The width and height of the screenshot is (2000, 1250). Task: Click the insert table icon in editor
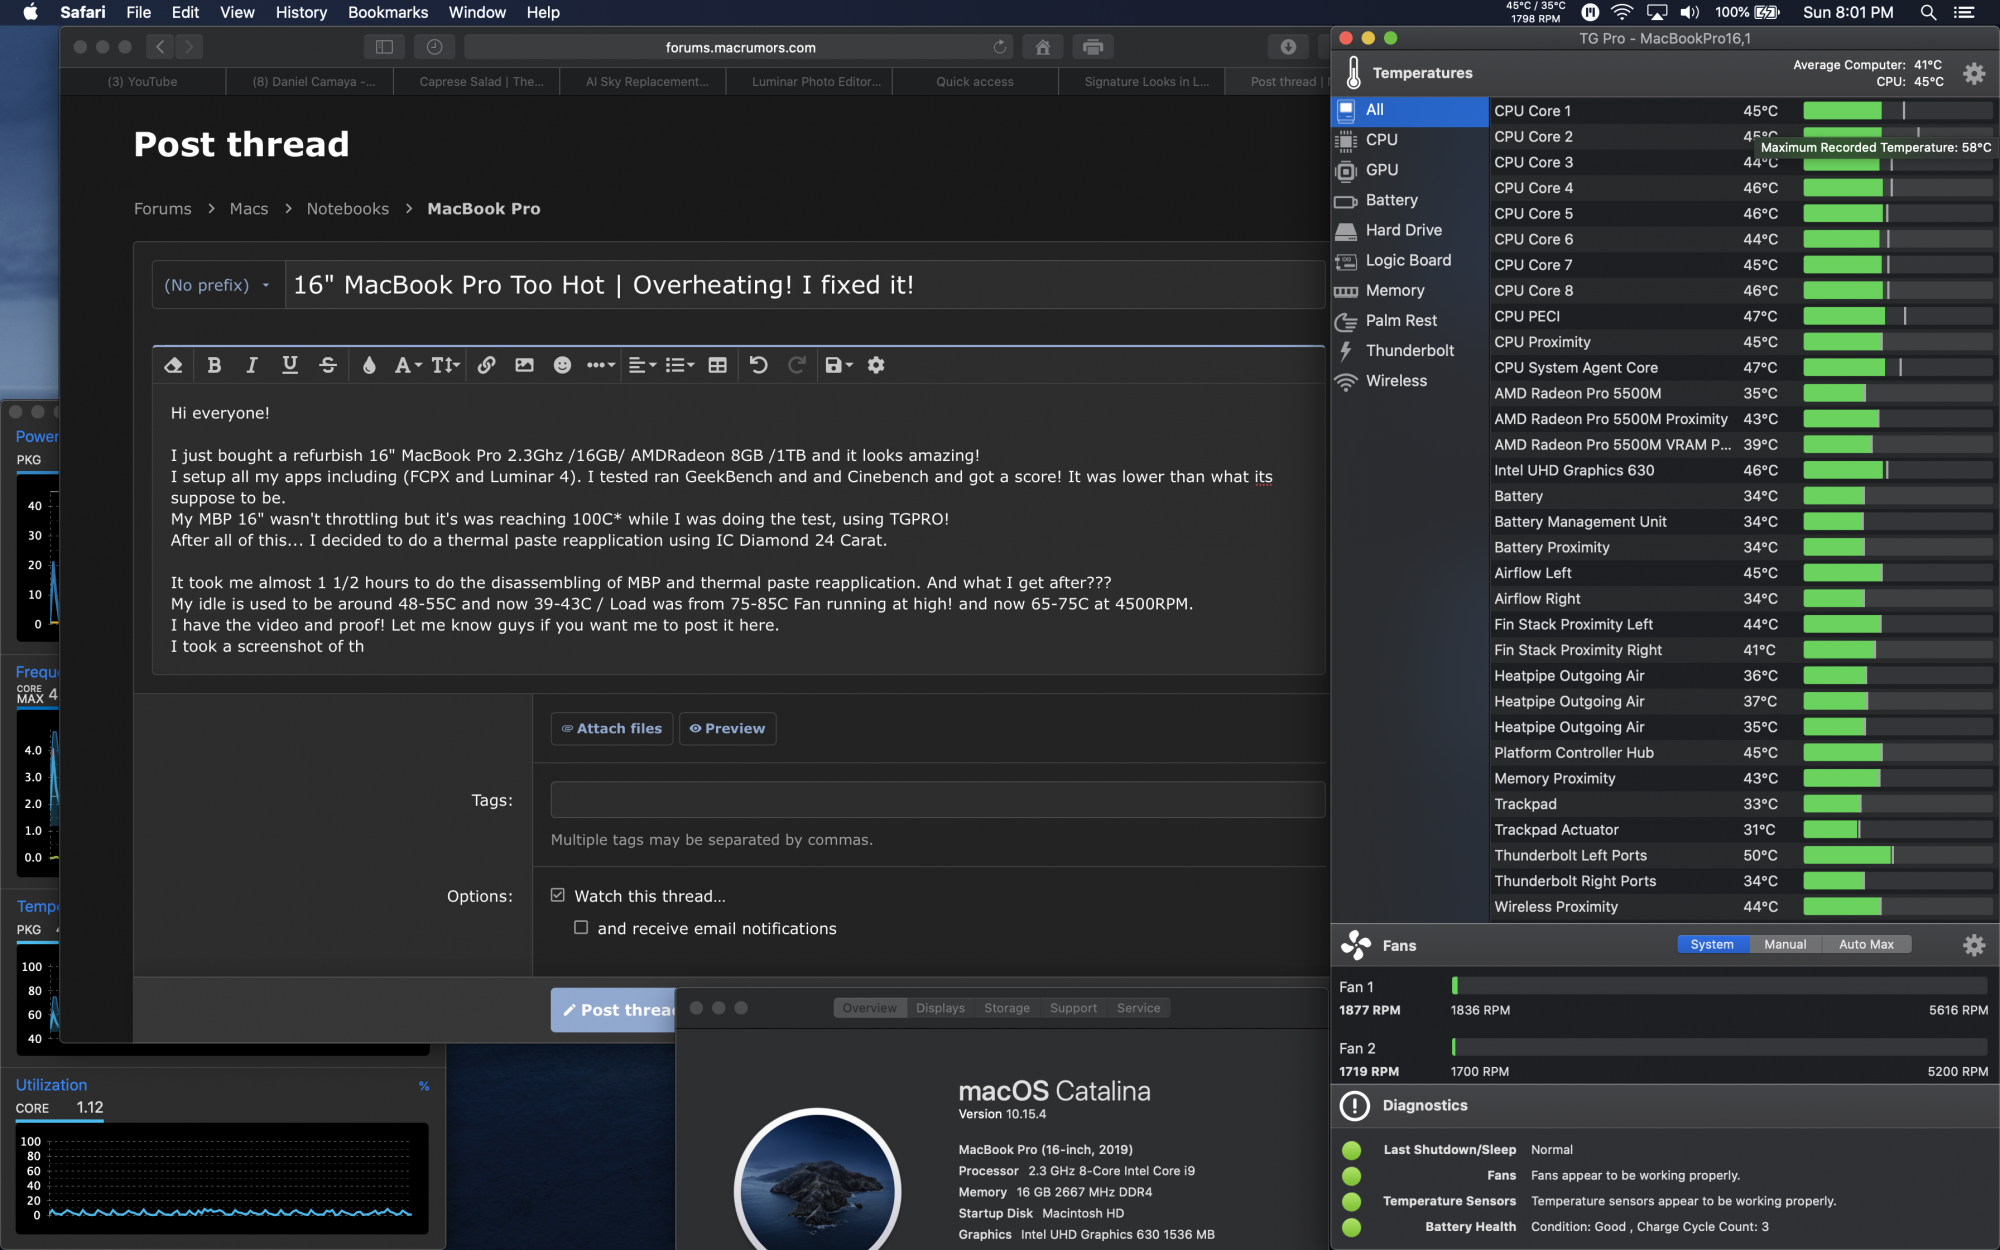coord(717,365)
